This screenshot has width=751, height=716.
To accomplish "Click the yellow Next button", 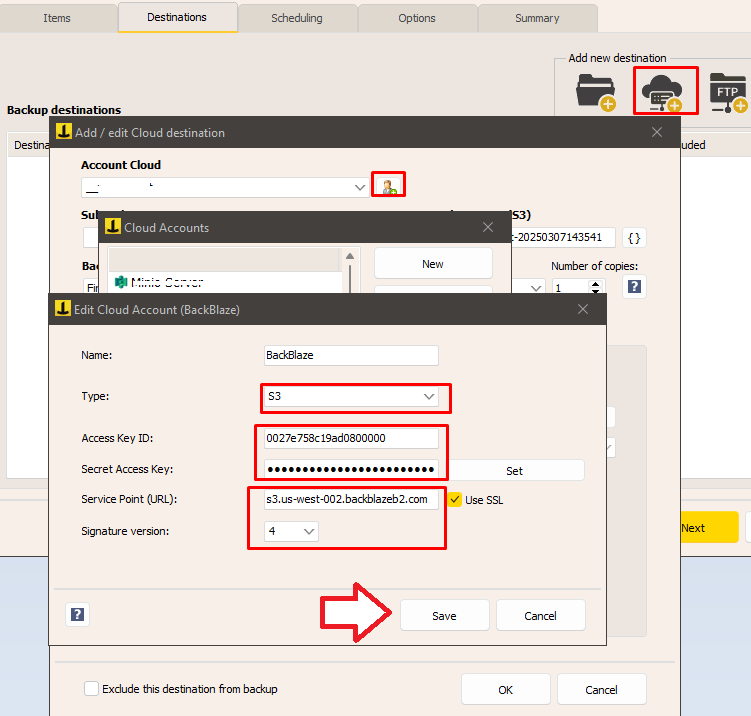I will coord(709,527).
